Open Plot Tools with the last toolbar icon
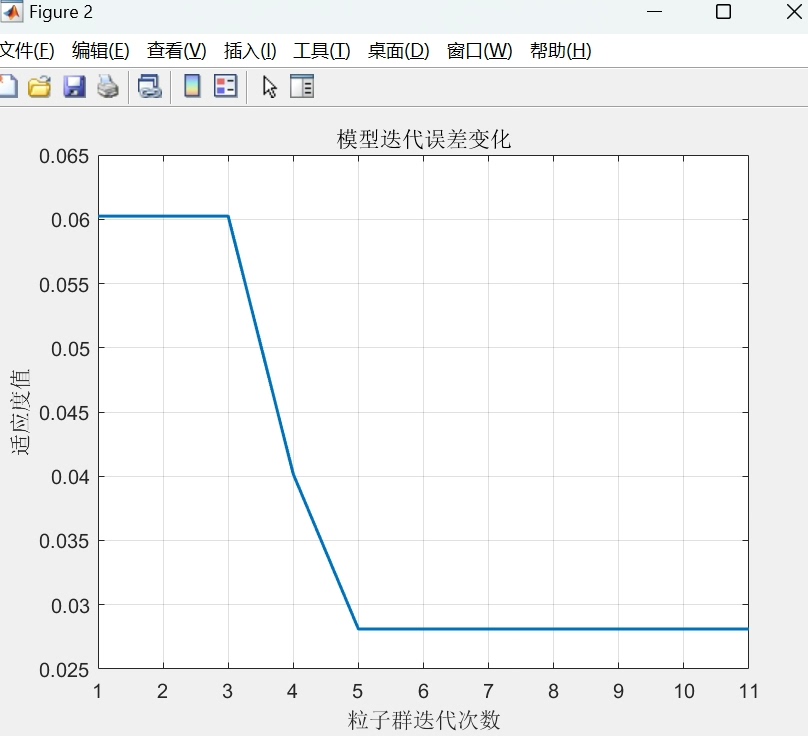This screenshot has height=736, width=808. (302, 86)
